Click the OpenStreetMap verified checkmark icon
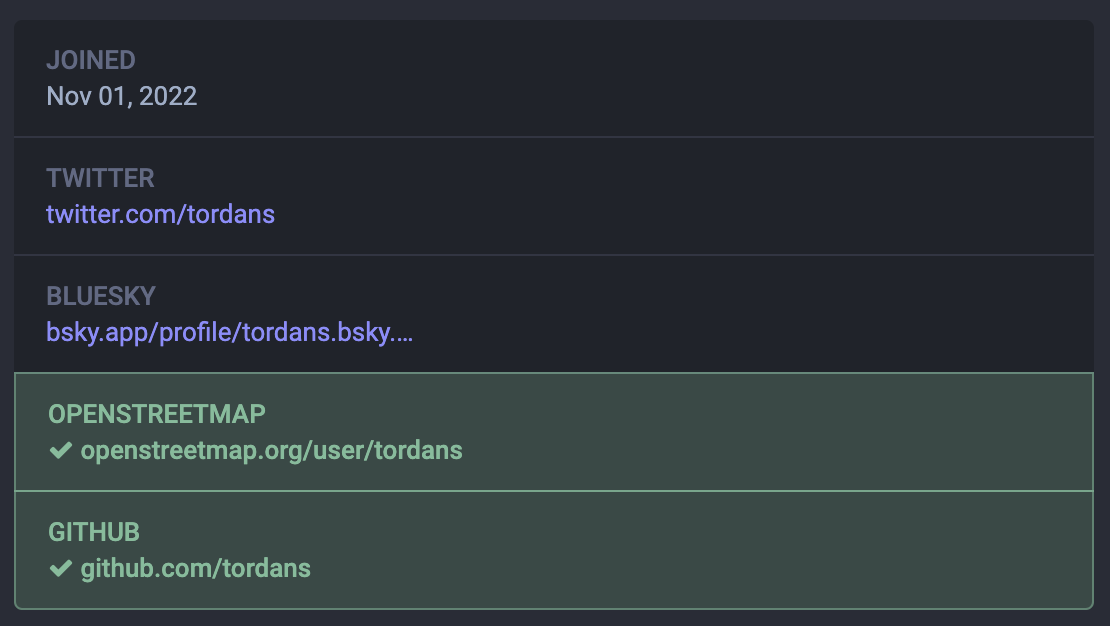The image size is (1110, 626). coord(60,451)
